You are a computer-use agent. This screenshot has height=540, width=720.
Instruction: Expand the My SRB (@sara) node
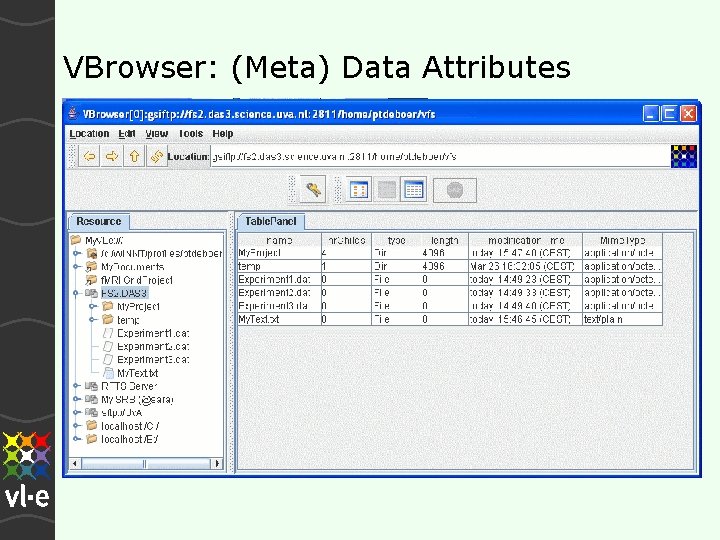77,399
